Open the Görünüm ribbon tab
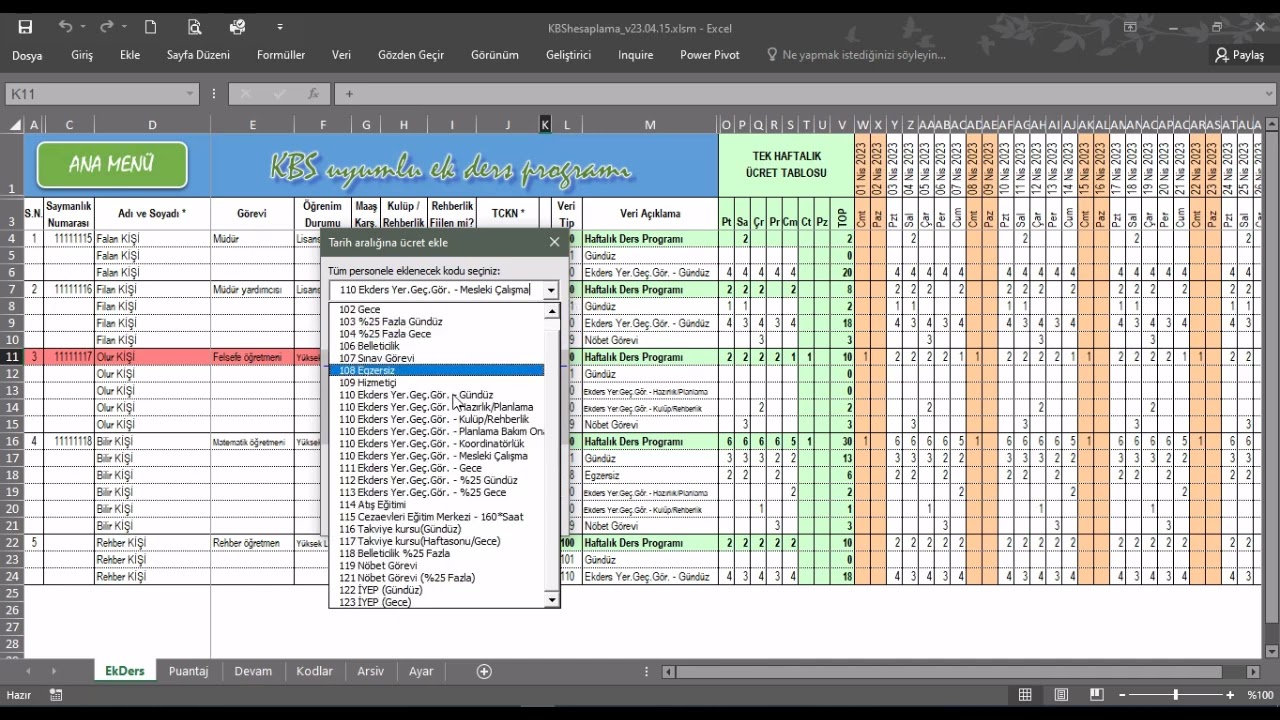 point(495,55)
